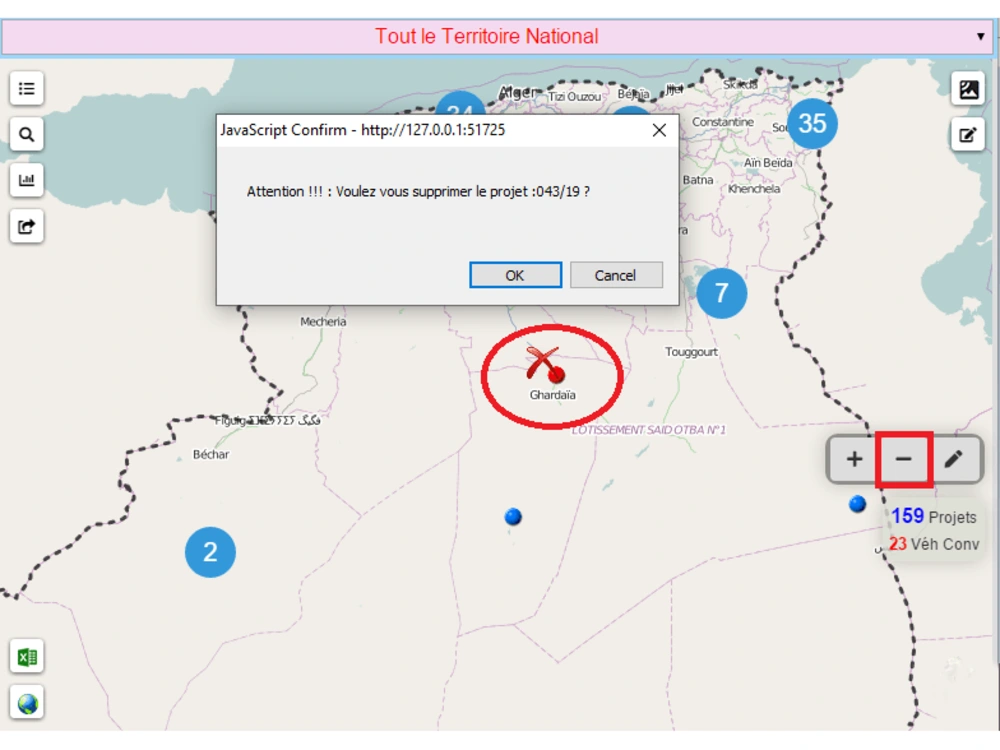Click the blue marker south of Ghardaïa
The image size is (1000, 750).
[513, 517]
